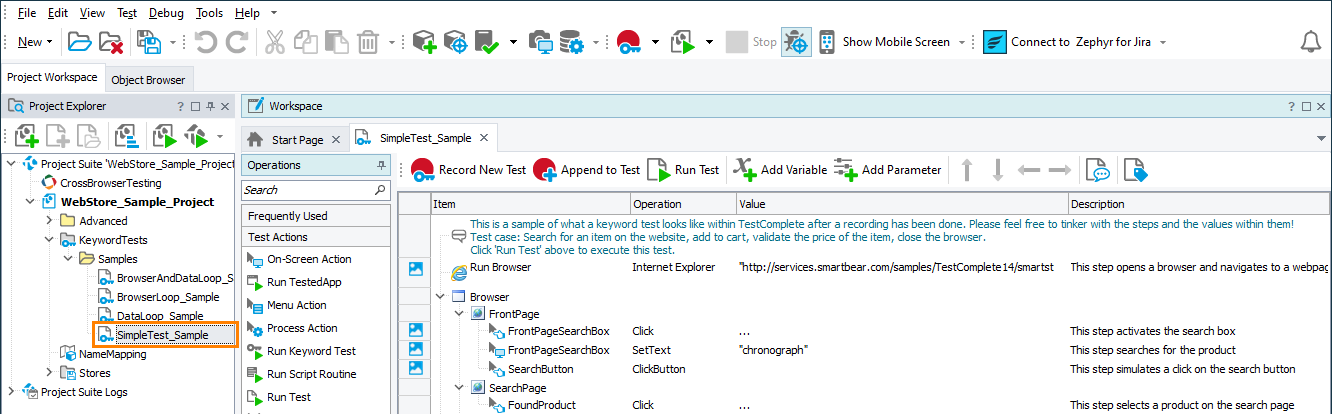Click the Close project folder icon with red X

[110, 42]
